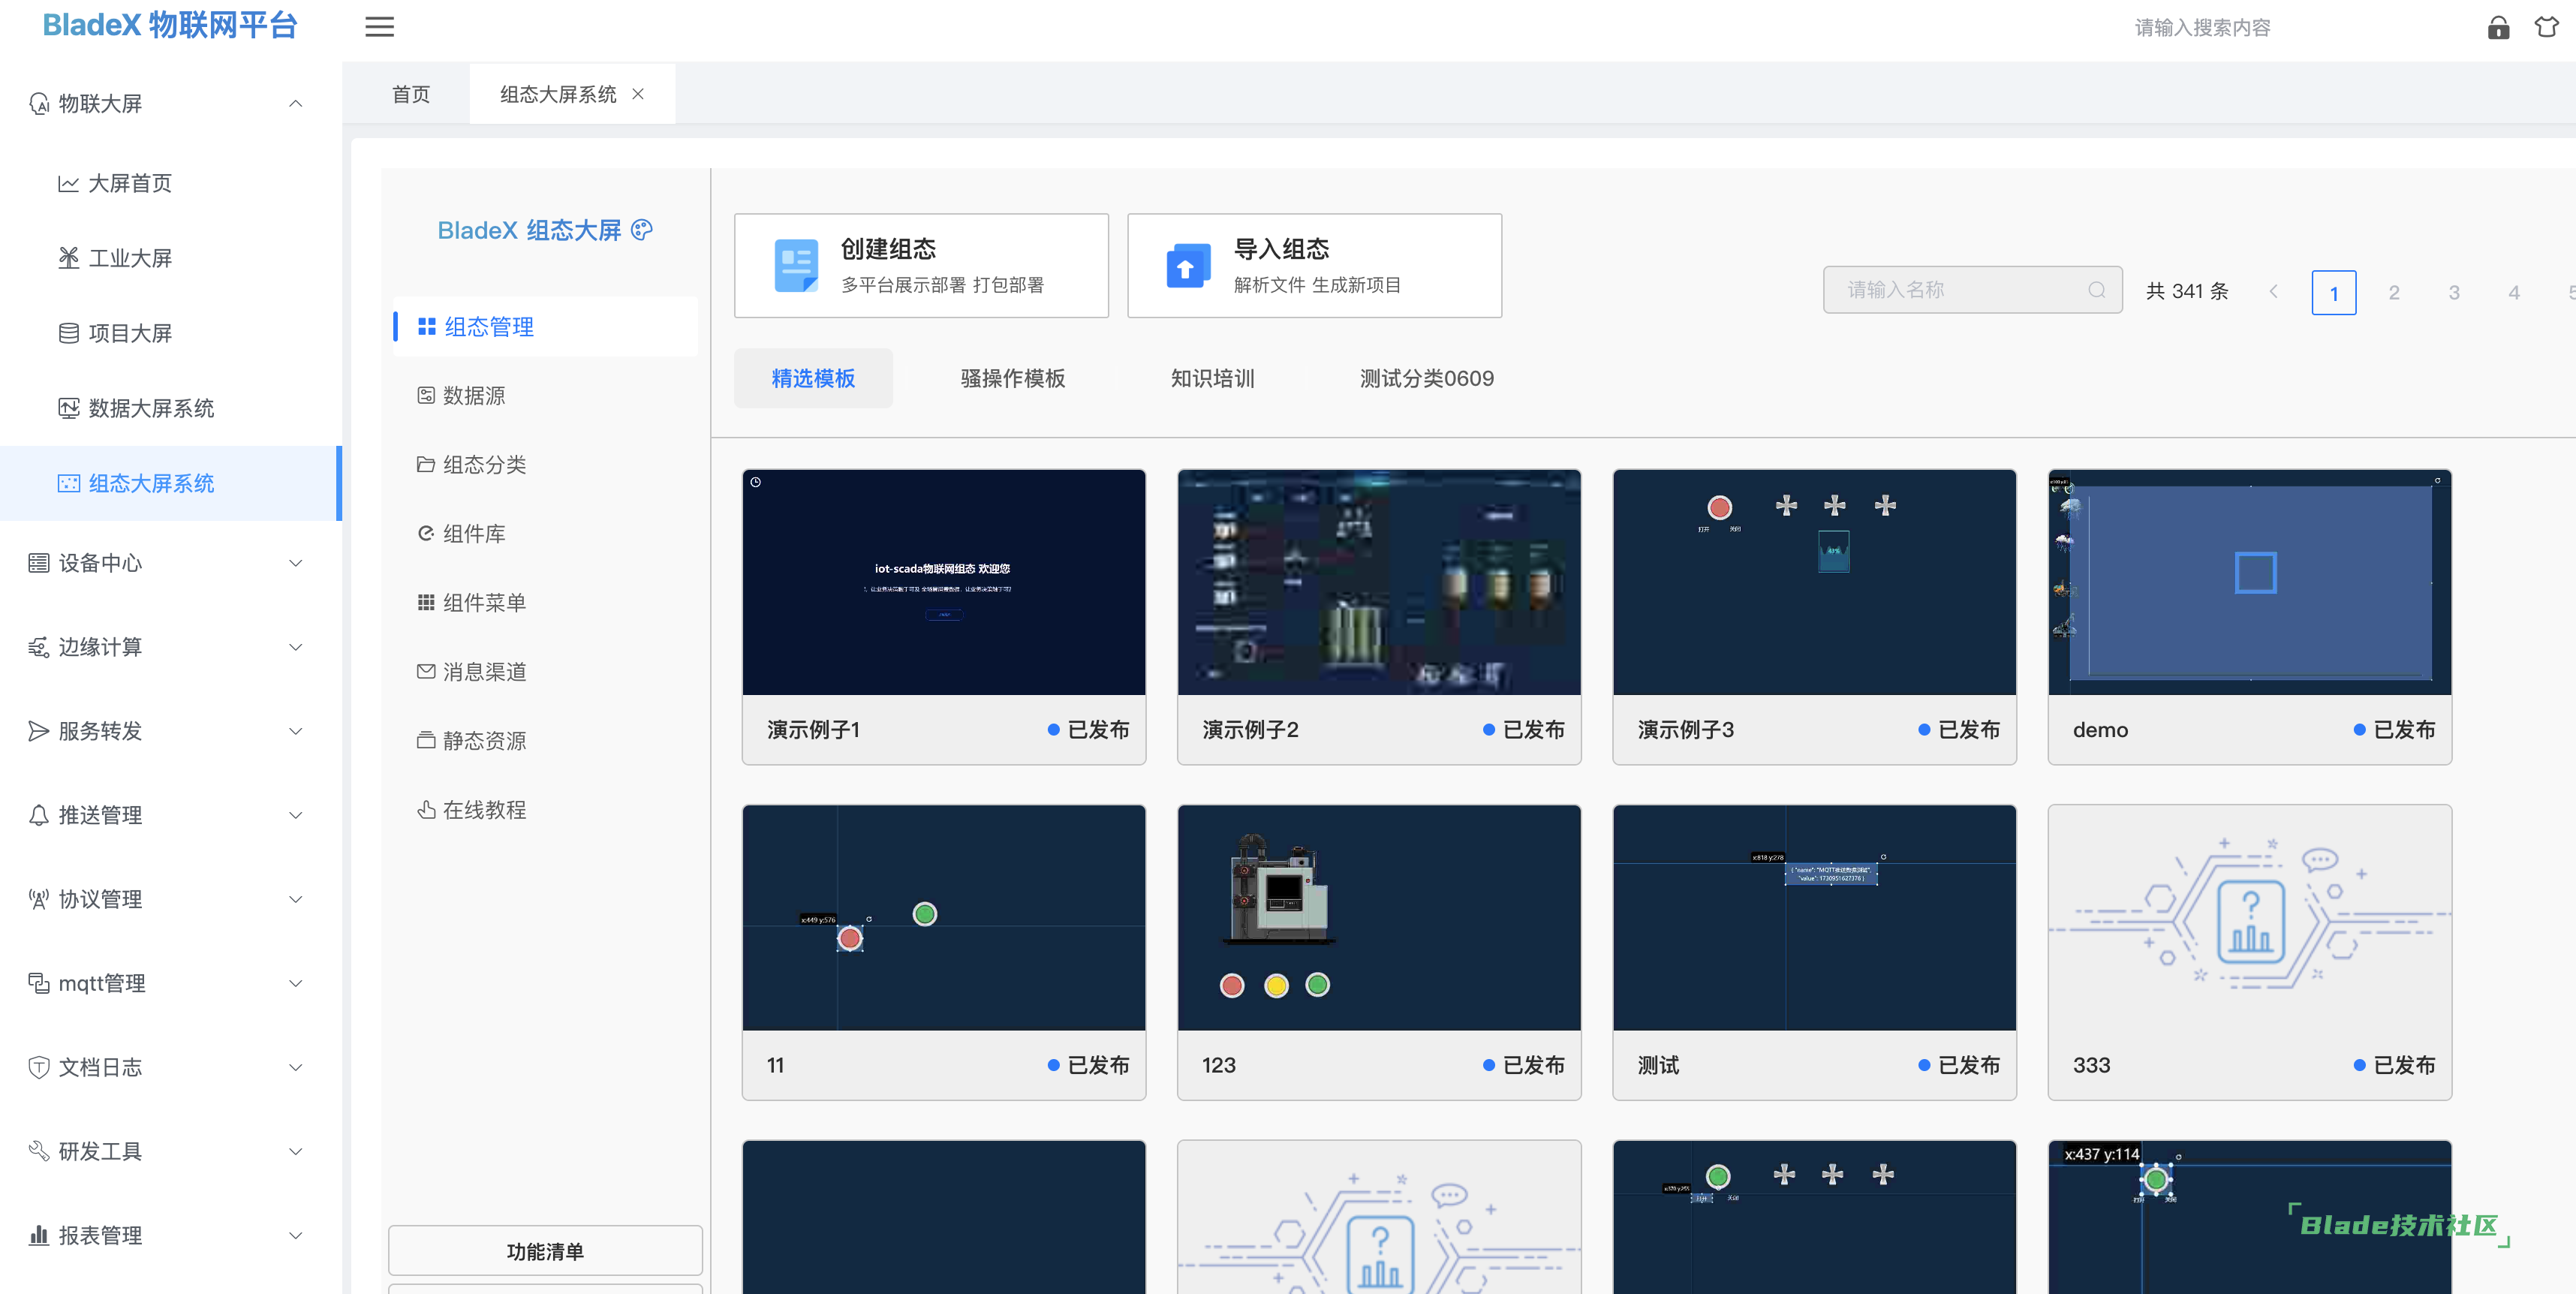
Task: Click the 在线教程 pointer icon
Action: pos(426,809)
